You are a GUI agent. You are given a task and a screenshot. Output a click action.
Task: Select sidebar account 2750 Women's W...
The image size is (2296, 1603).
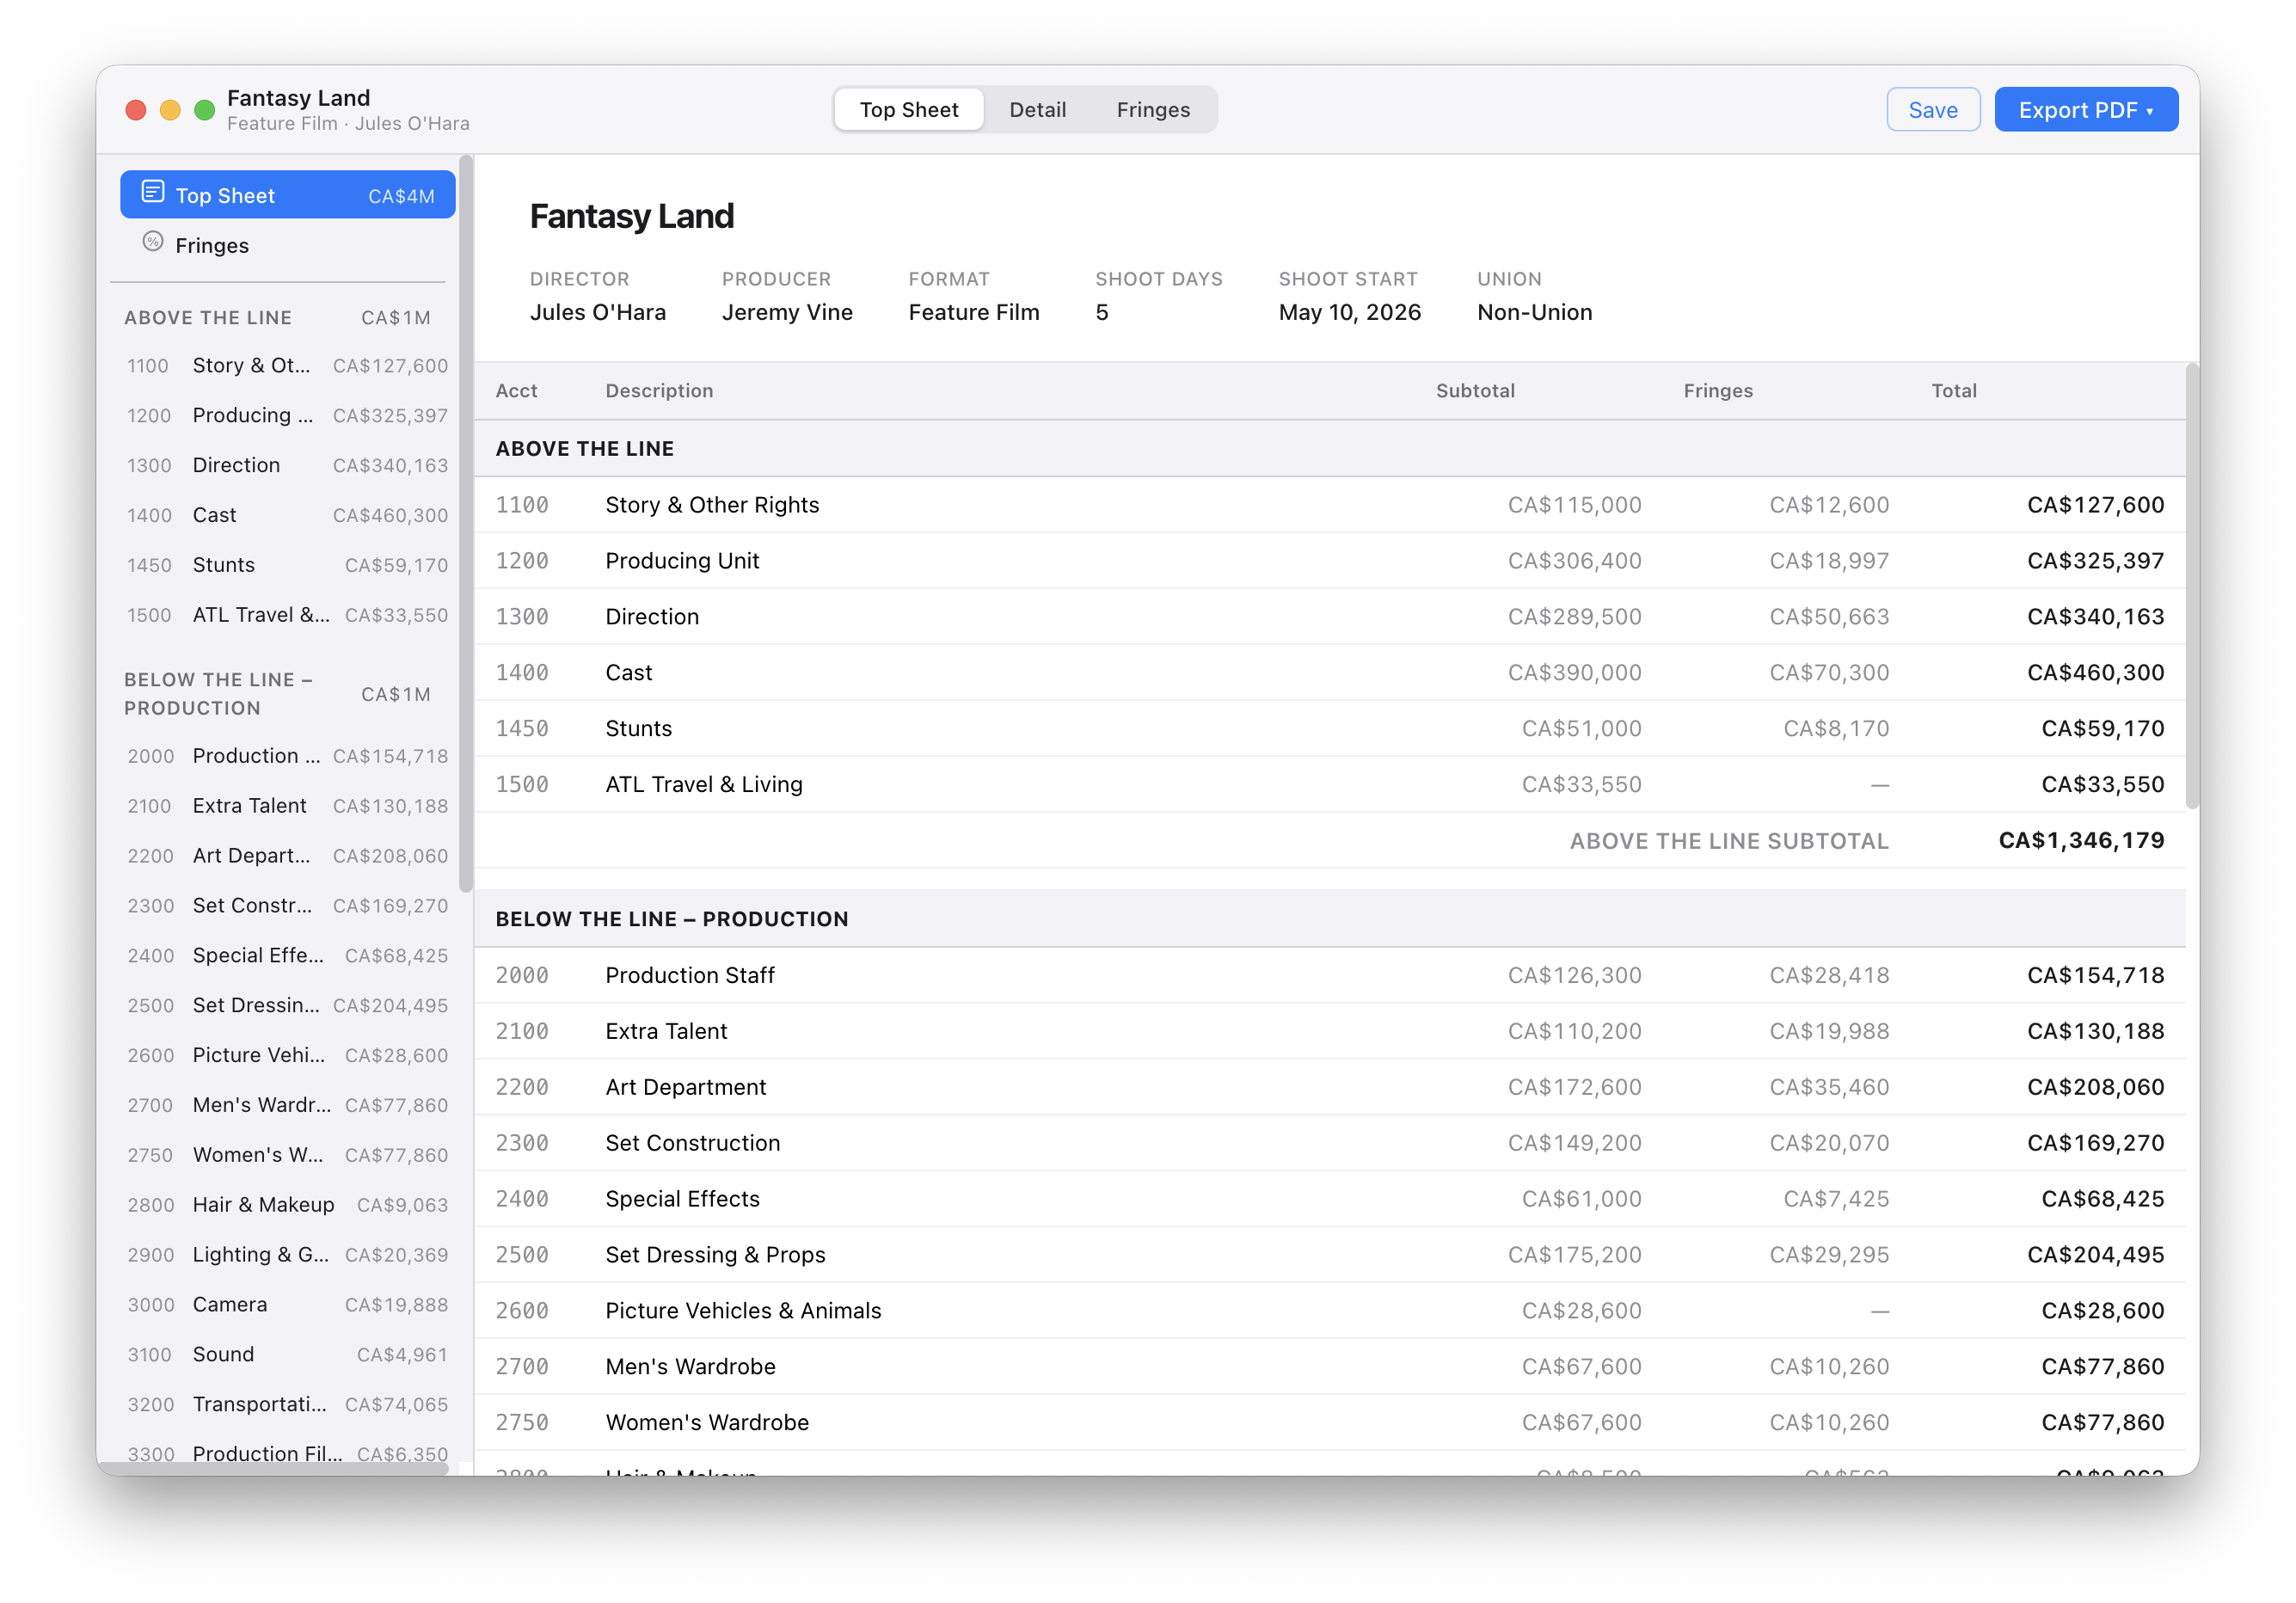tap(288, 1157)
